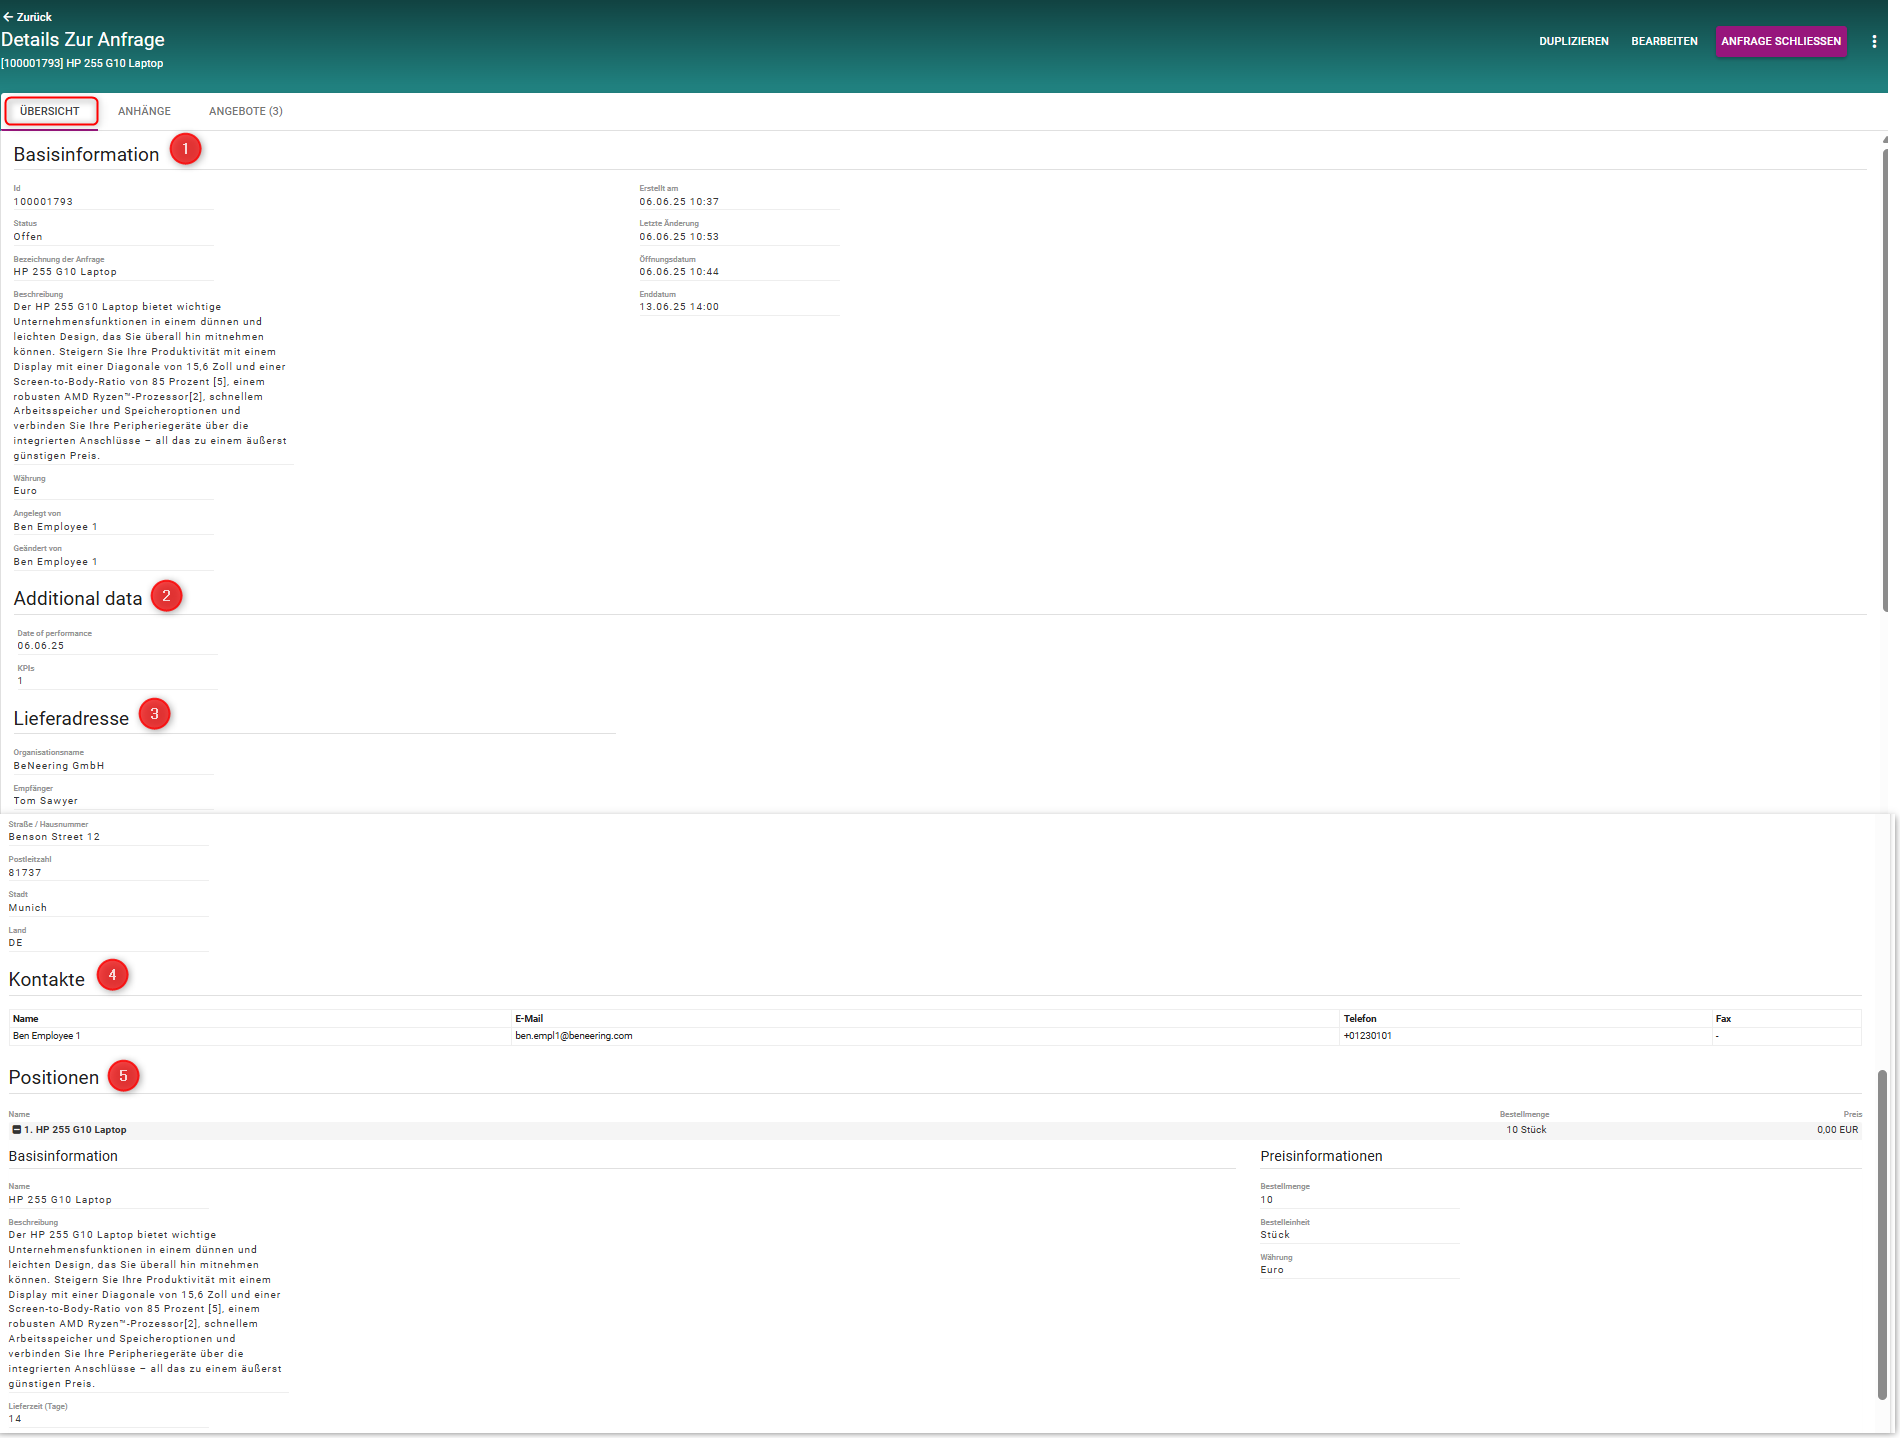Click the Status value Offen

pyautogui.click(x=28, y=237)
